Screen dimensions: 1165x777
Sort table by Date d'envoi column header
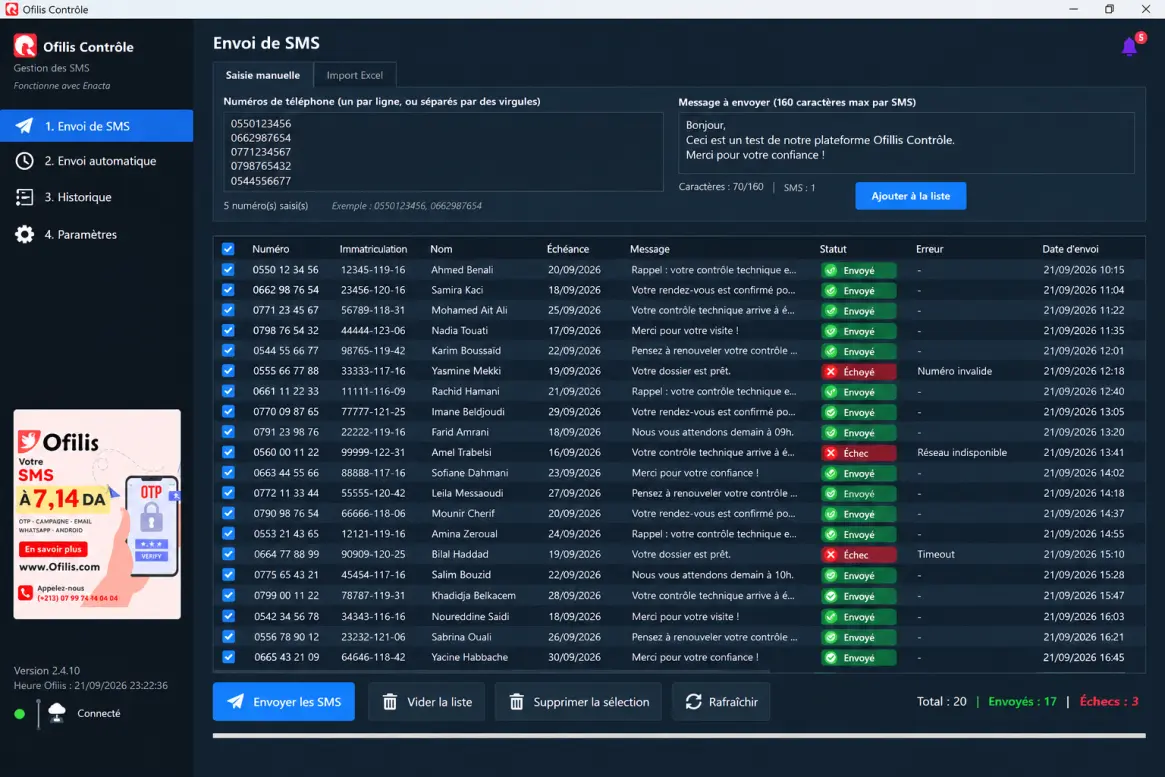(1070, 249)
